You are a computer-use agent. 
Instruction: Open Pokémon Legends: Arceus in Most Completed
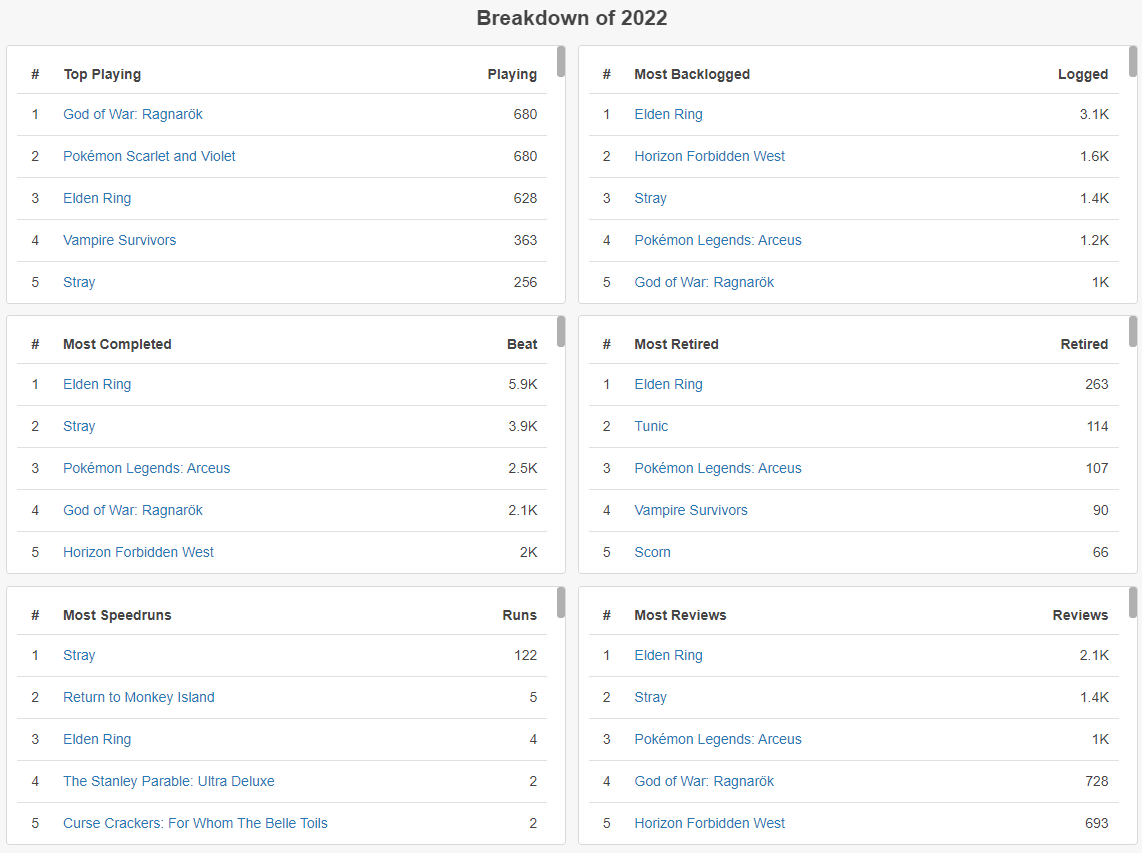(146, 468)
